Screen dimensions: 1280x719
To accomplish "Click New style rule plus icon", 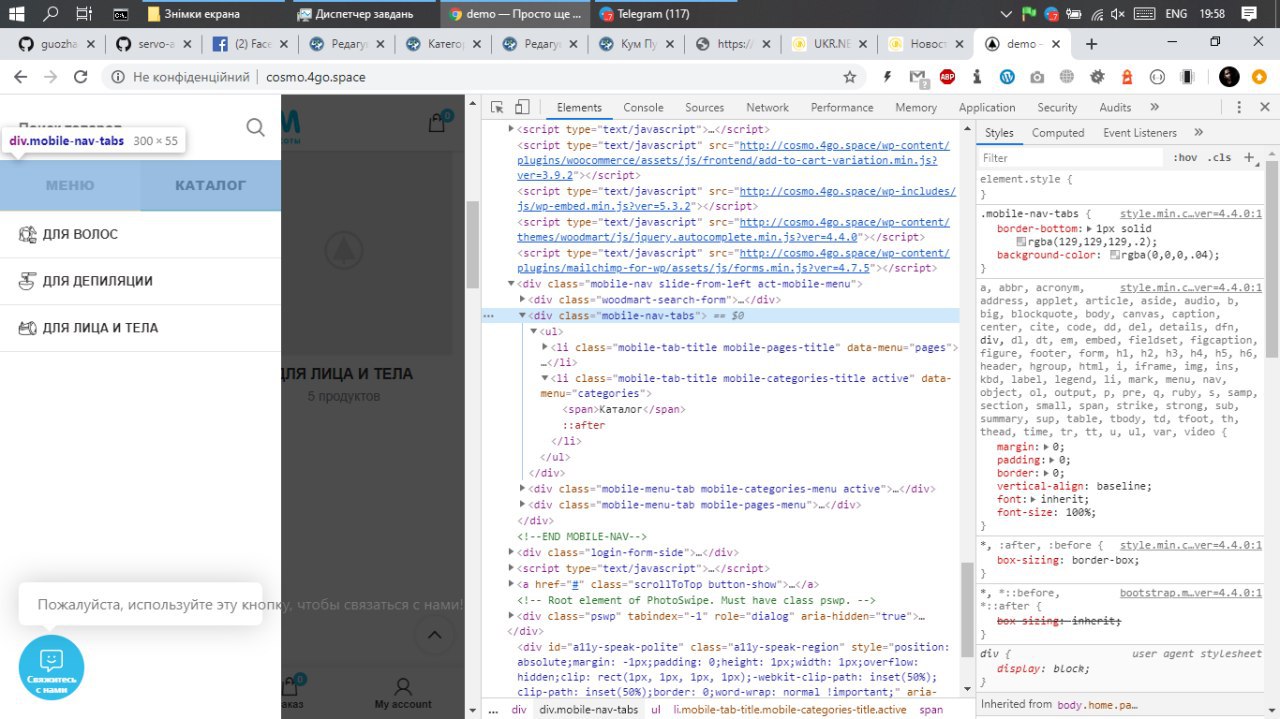I will [x=1248, y=158].
